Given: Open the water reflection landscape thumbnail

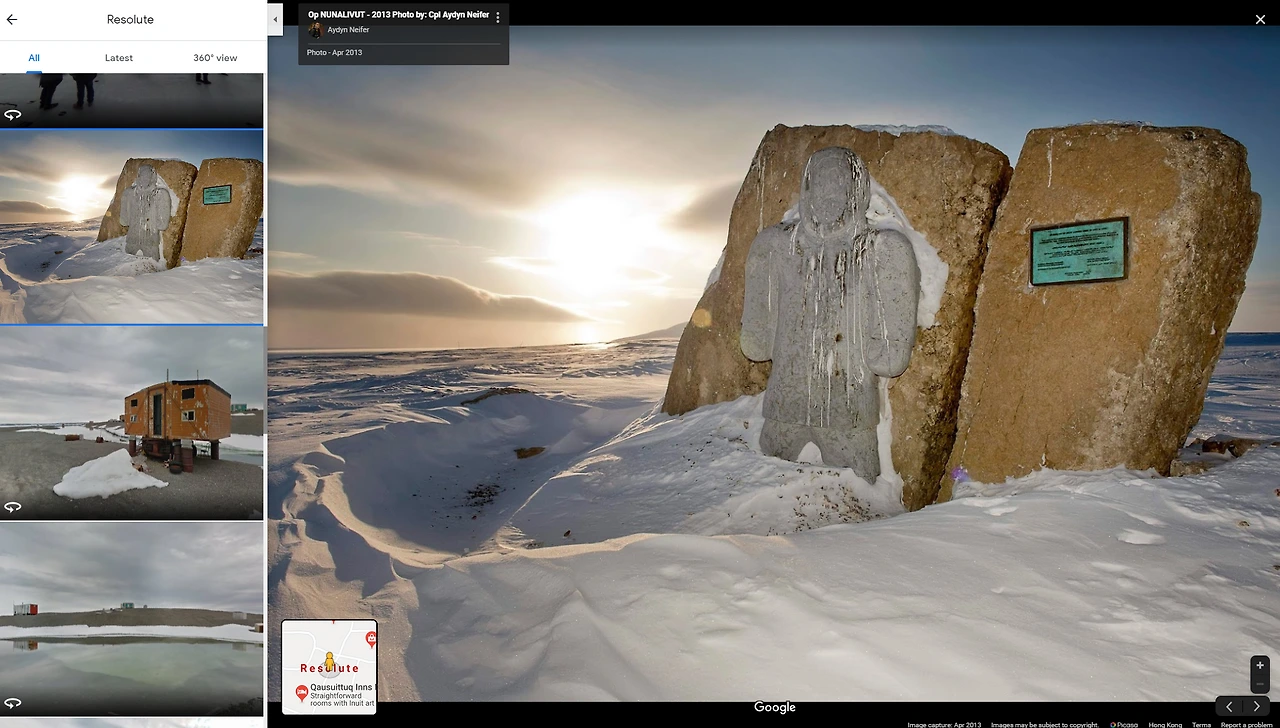Looking at the screenshot, I should (x=131, y=618).
